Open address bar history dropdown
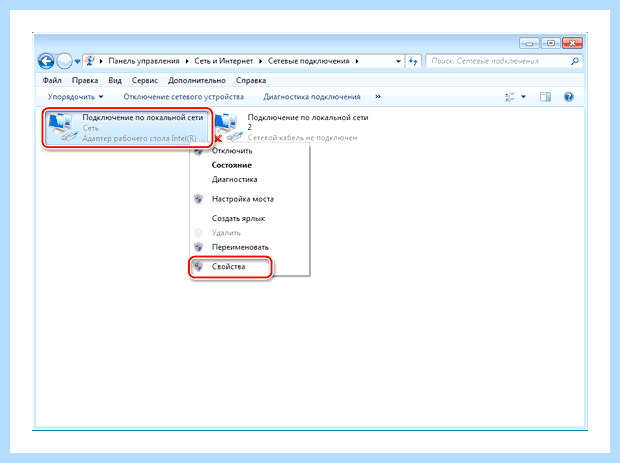Image resolution: width=620 pixels, height=463 pixels. tap(398, 61)
